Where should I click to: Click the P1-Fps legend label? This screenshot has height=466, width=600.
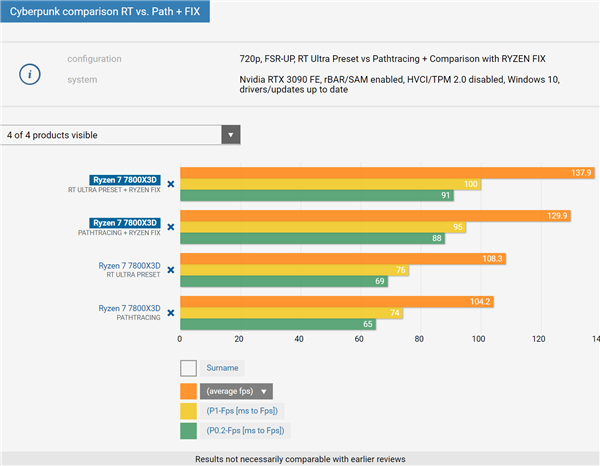pos(242,410)
